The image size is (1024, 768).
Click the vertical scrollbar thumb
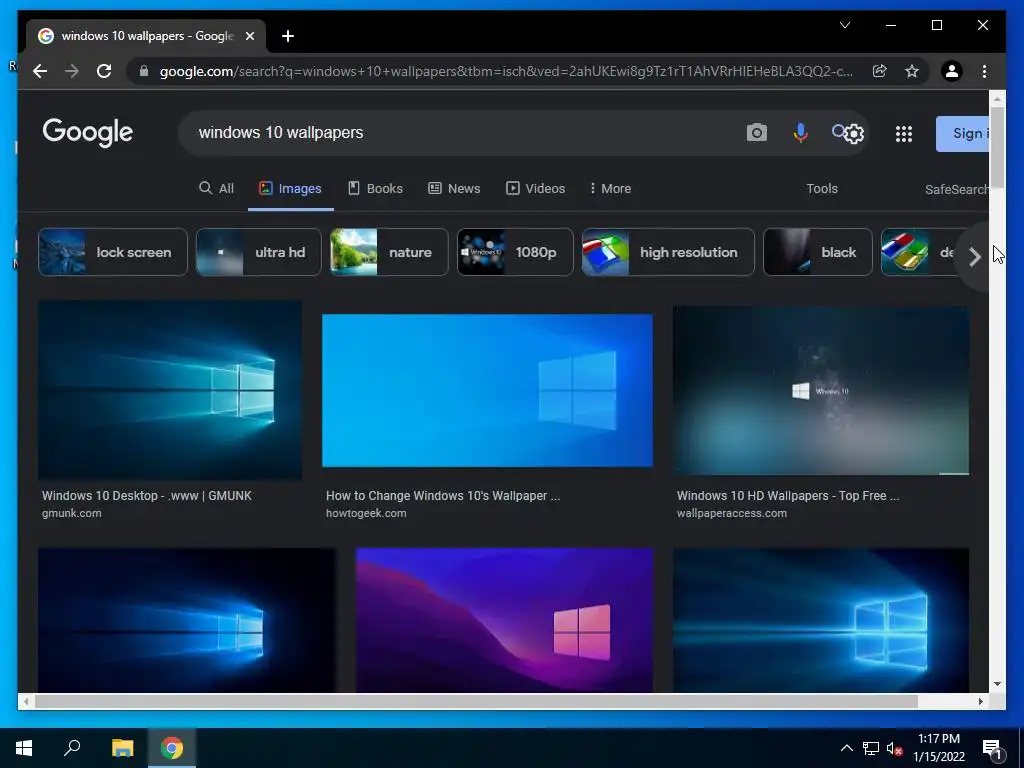(x=997, y=147)
